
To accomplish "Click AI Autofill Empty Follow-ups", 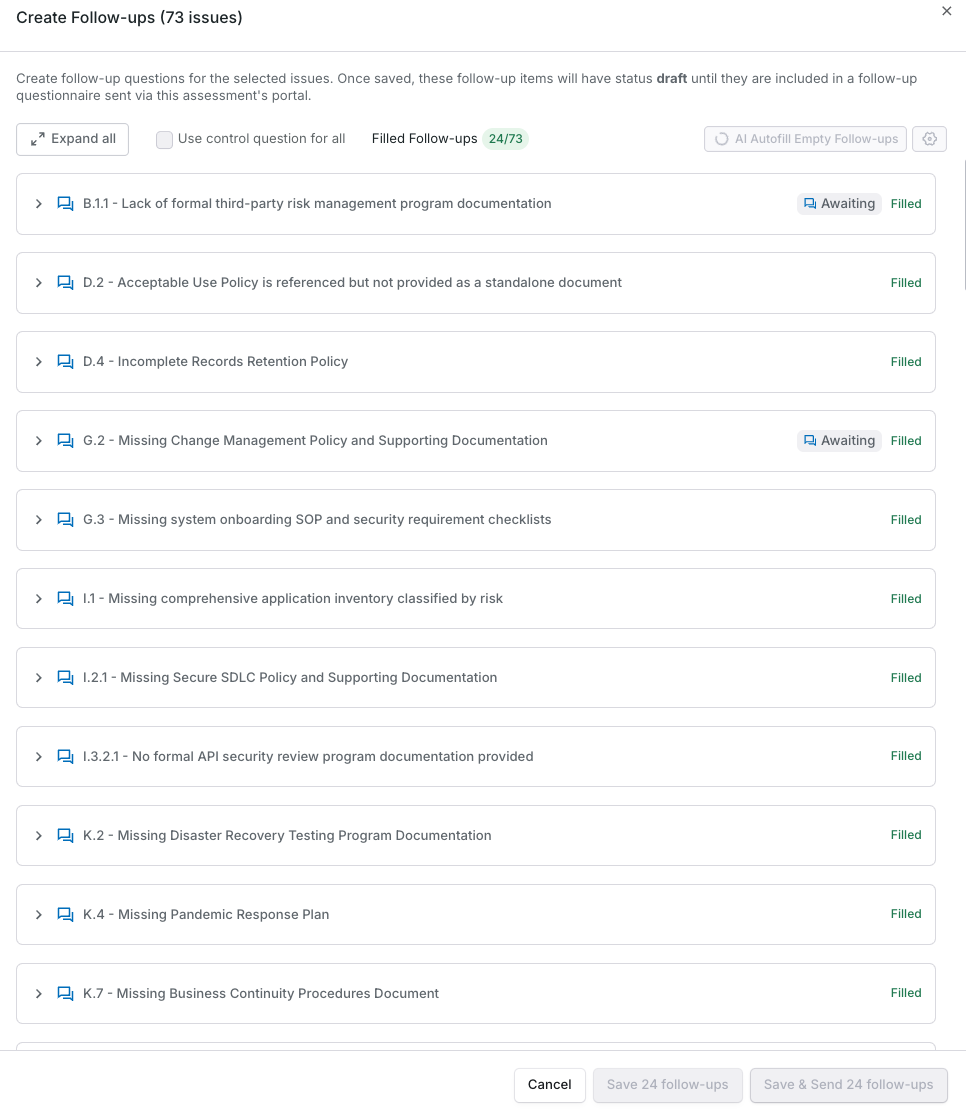I will (805, 139).
